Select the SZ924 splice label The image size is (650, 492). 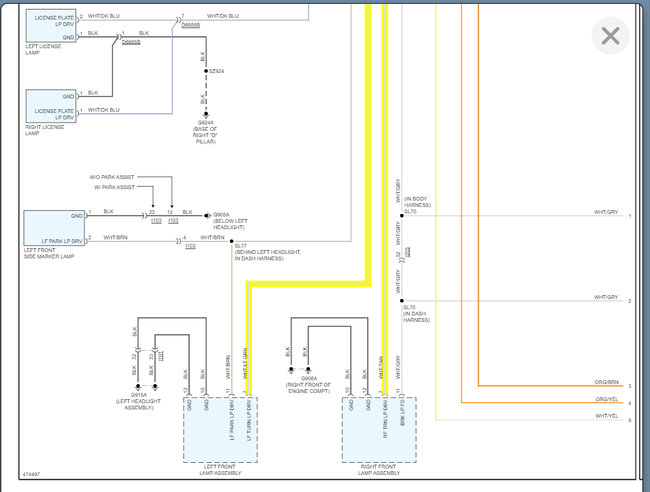[216, 71]
